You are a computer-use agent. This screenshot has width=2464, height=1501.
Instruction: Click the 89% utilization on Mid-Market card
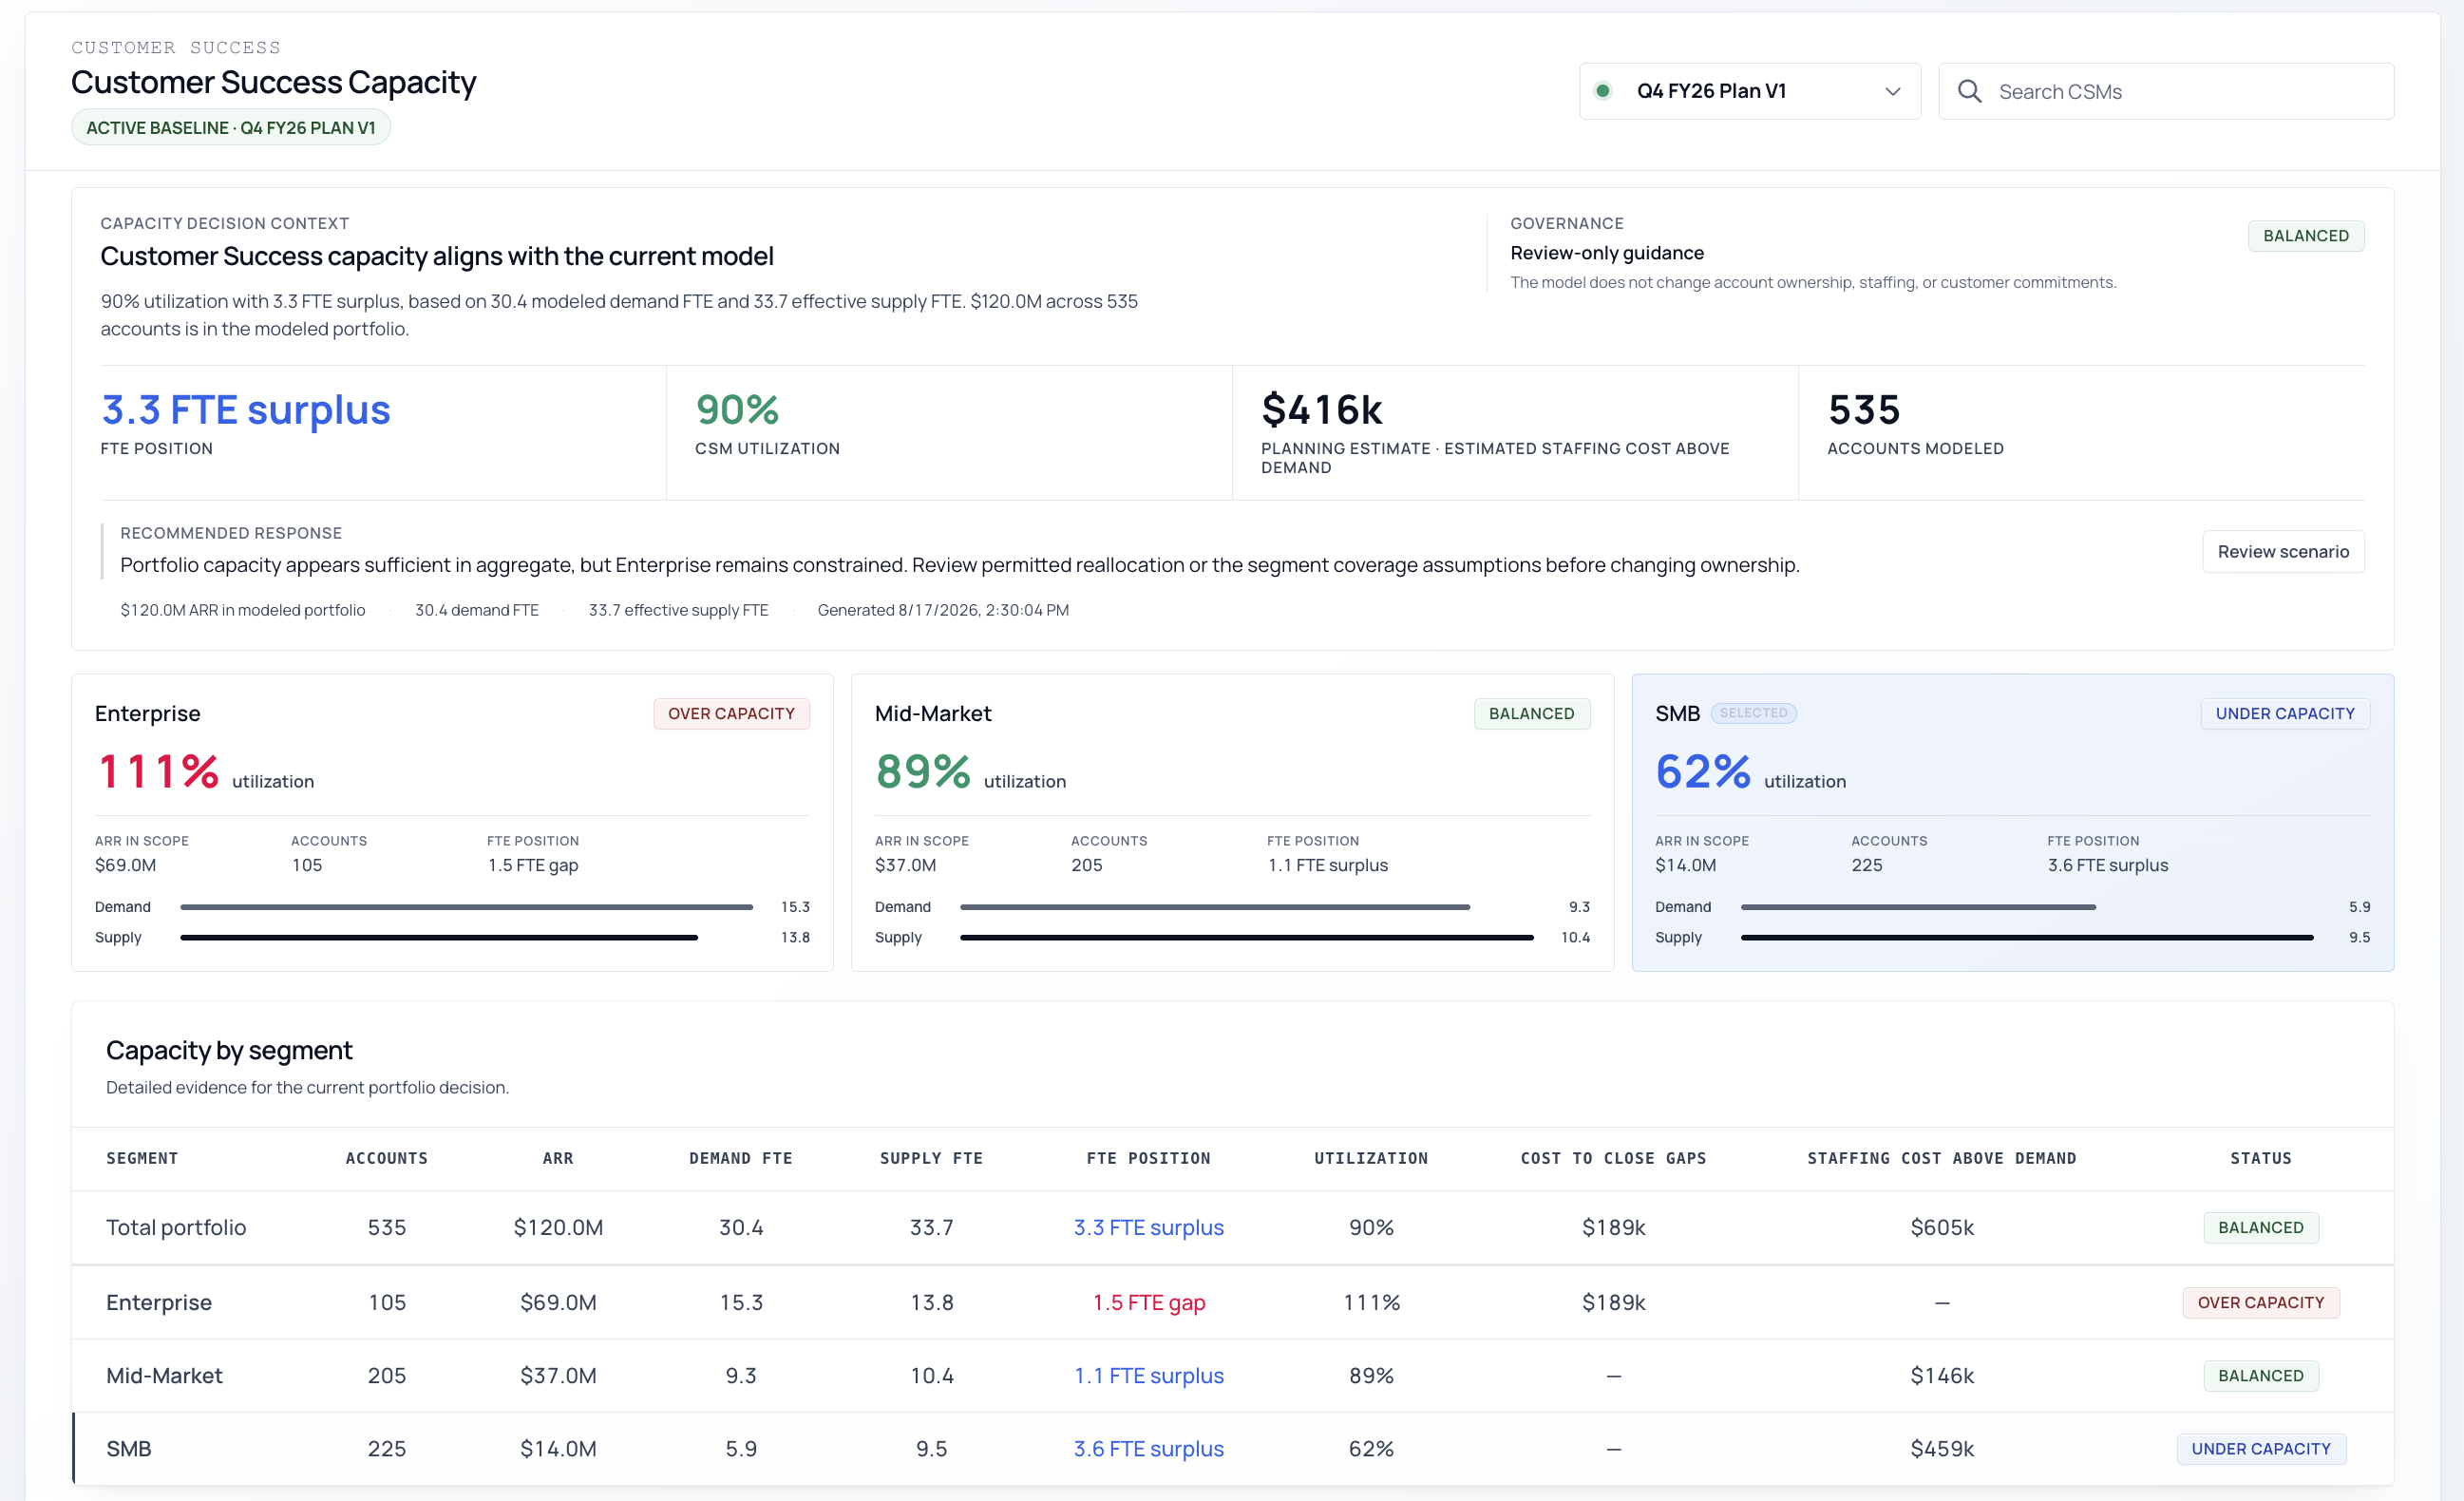tap(923, 771)
